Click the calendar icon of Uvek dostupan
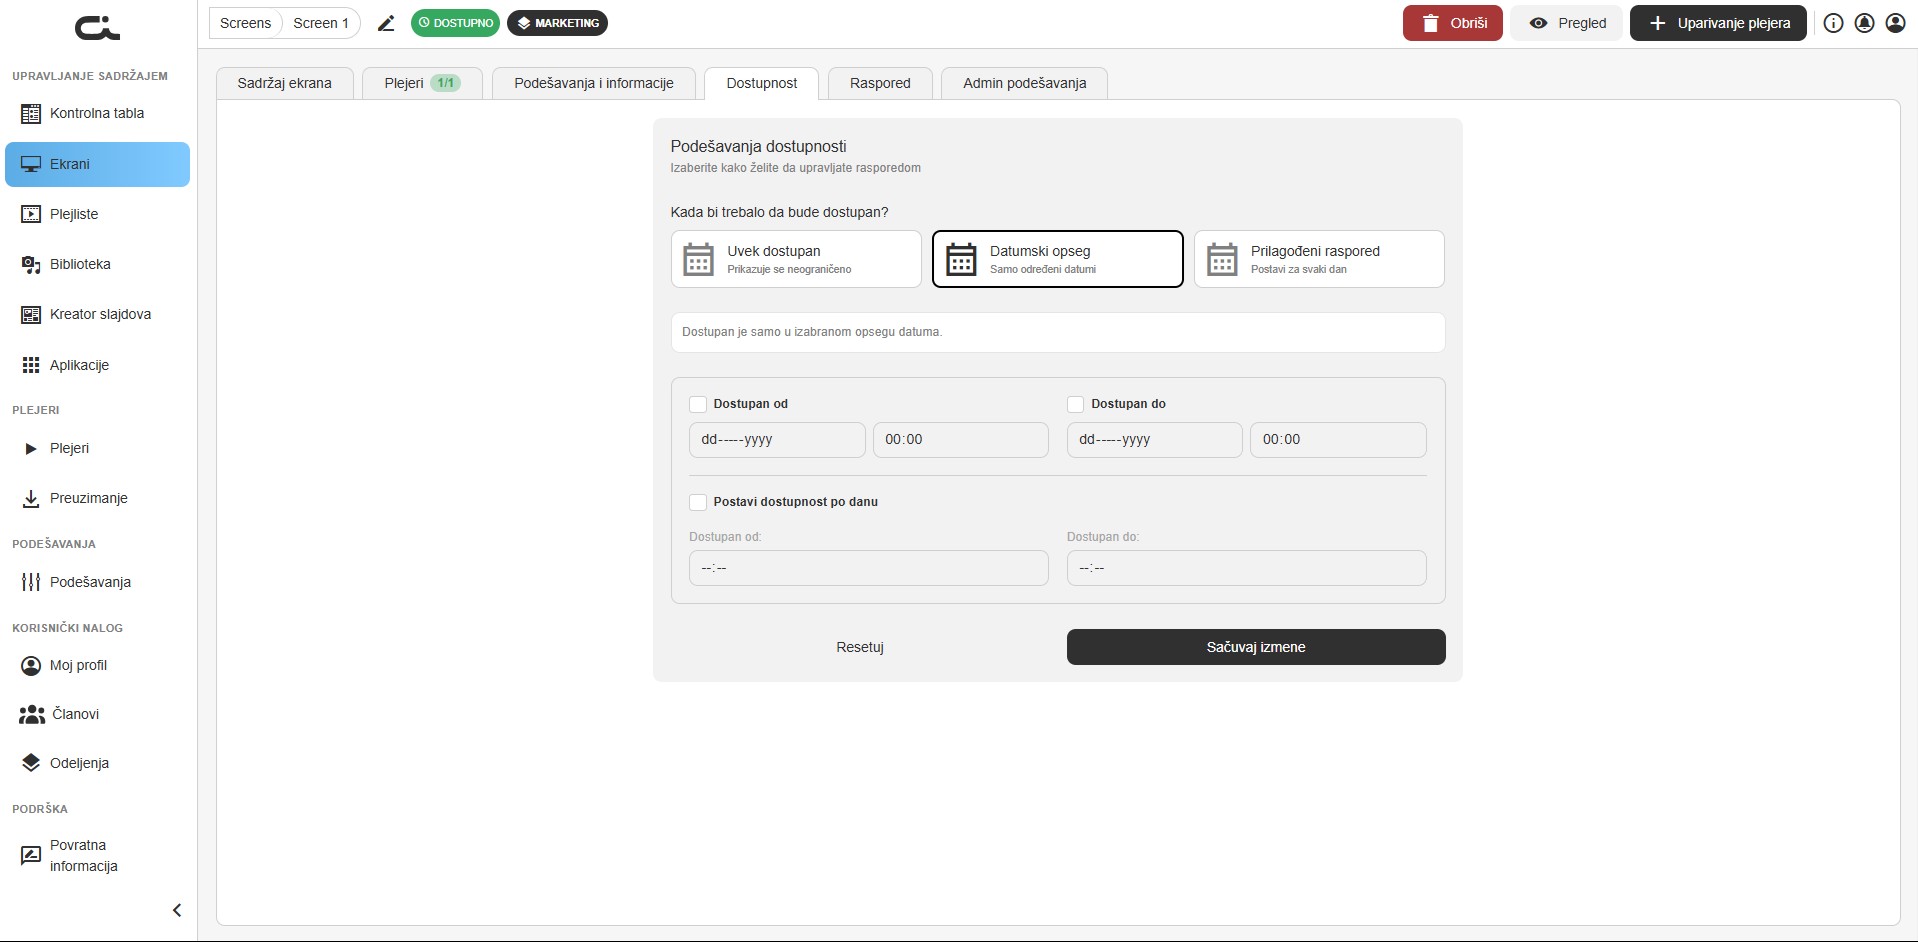 [x=698, y=259]
